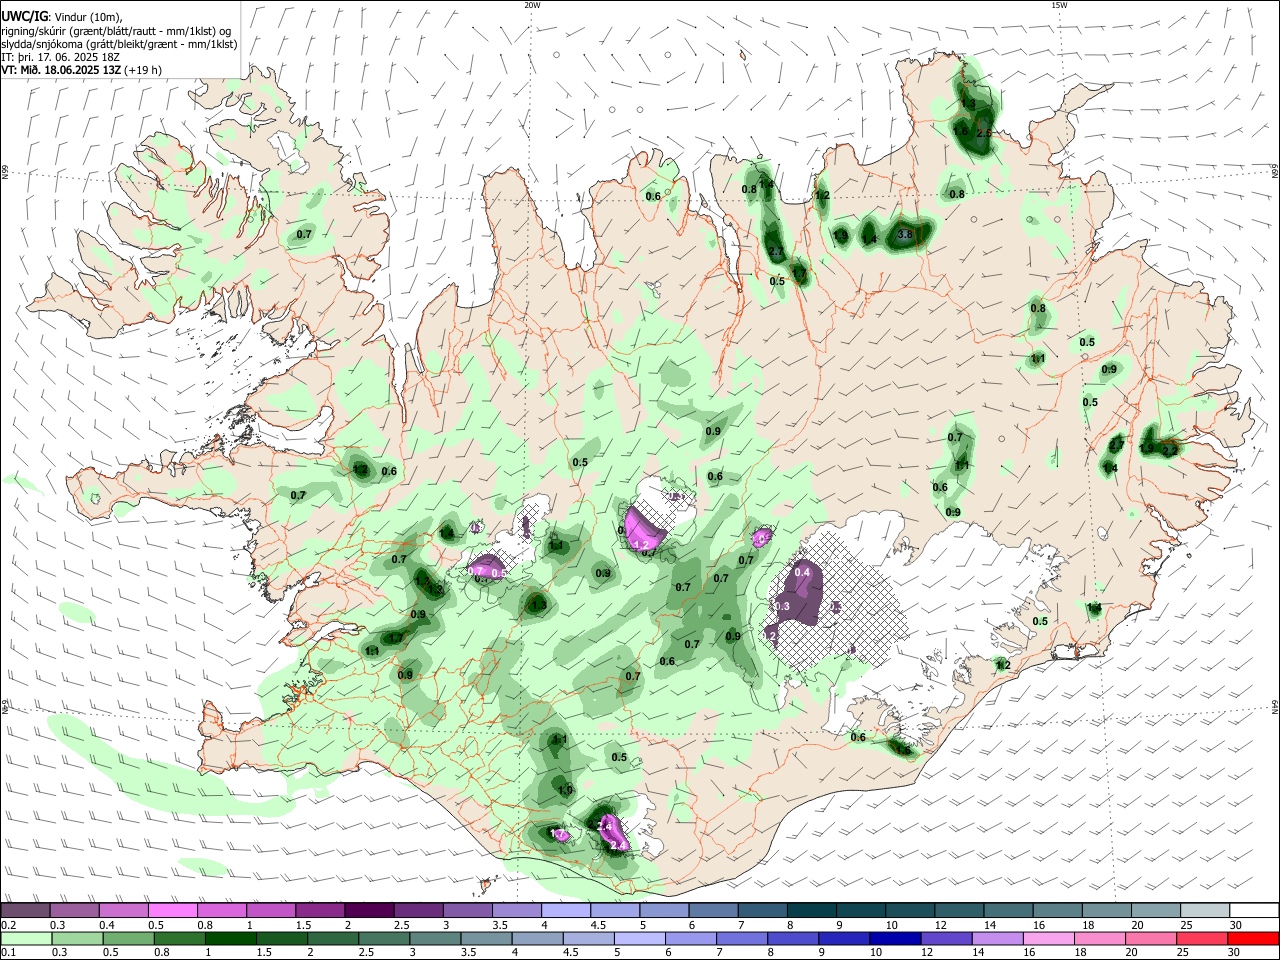This screenshot has width=1280, height=960.
Task: Click the 0.2–0.3 dark mauve snow-scale swatch
Action: 25,910
